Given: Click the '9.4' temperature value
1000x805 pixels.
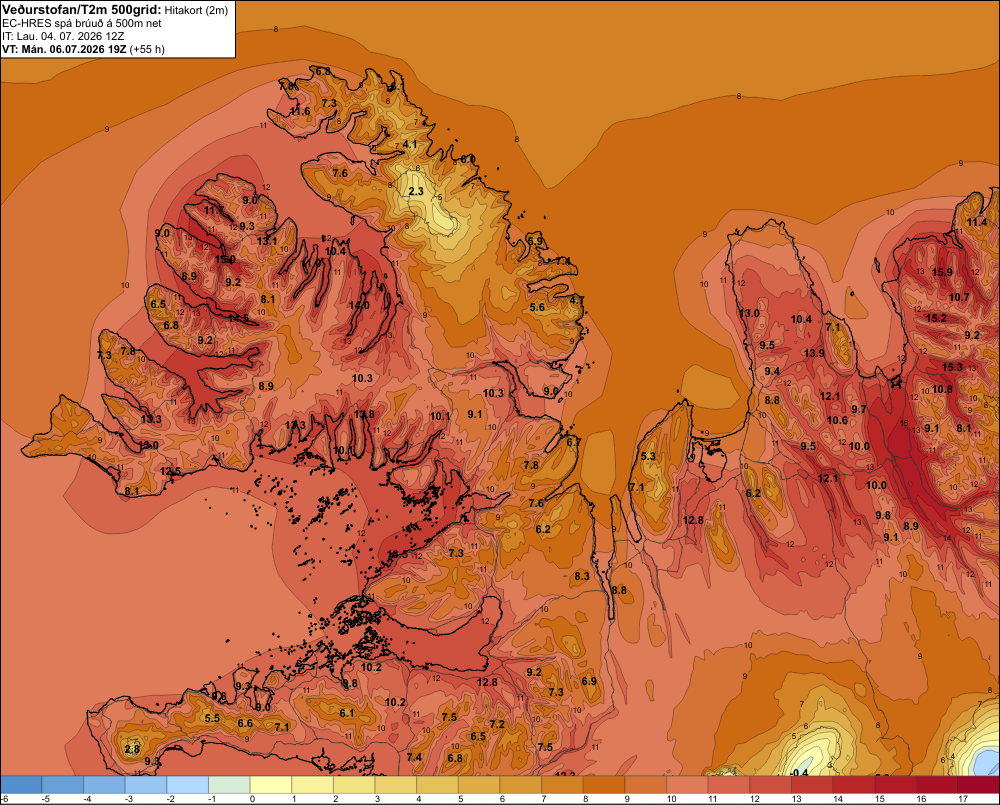Looking at the screenshot, I should tap(772, 371).
